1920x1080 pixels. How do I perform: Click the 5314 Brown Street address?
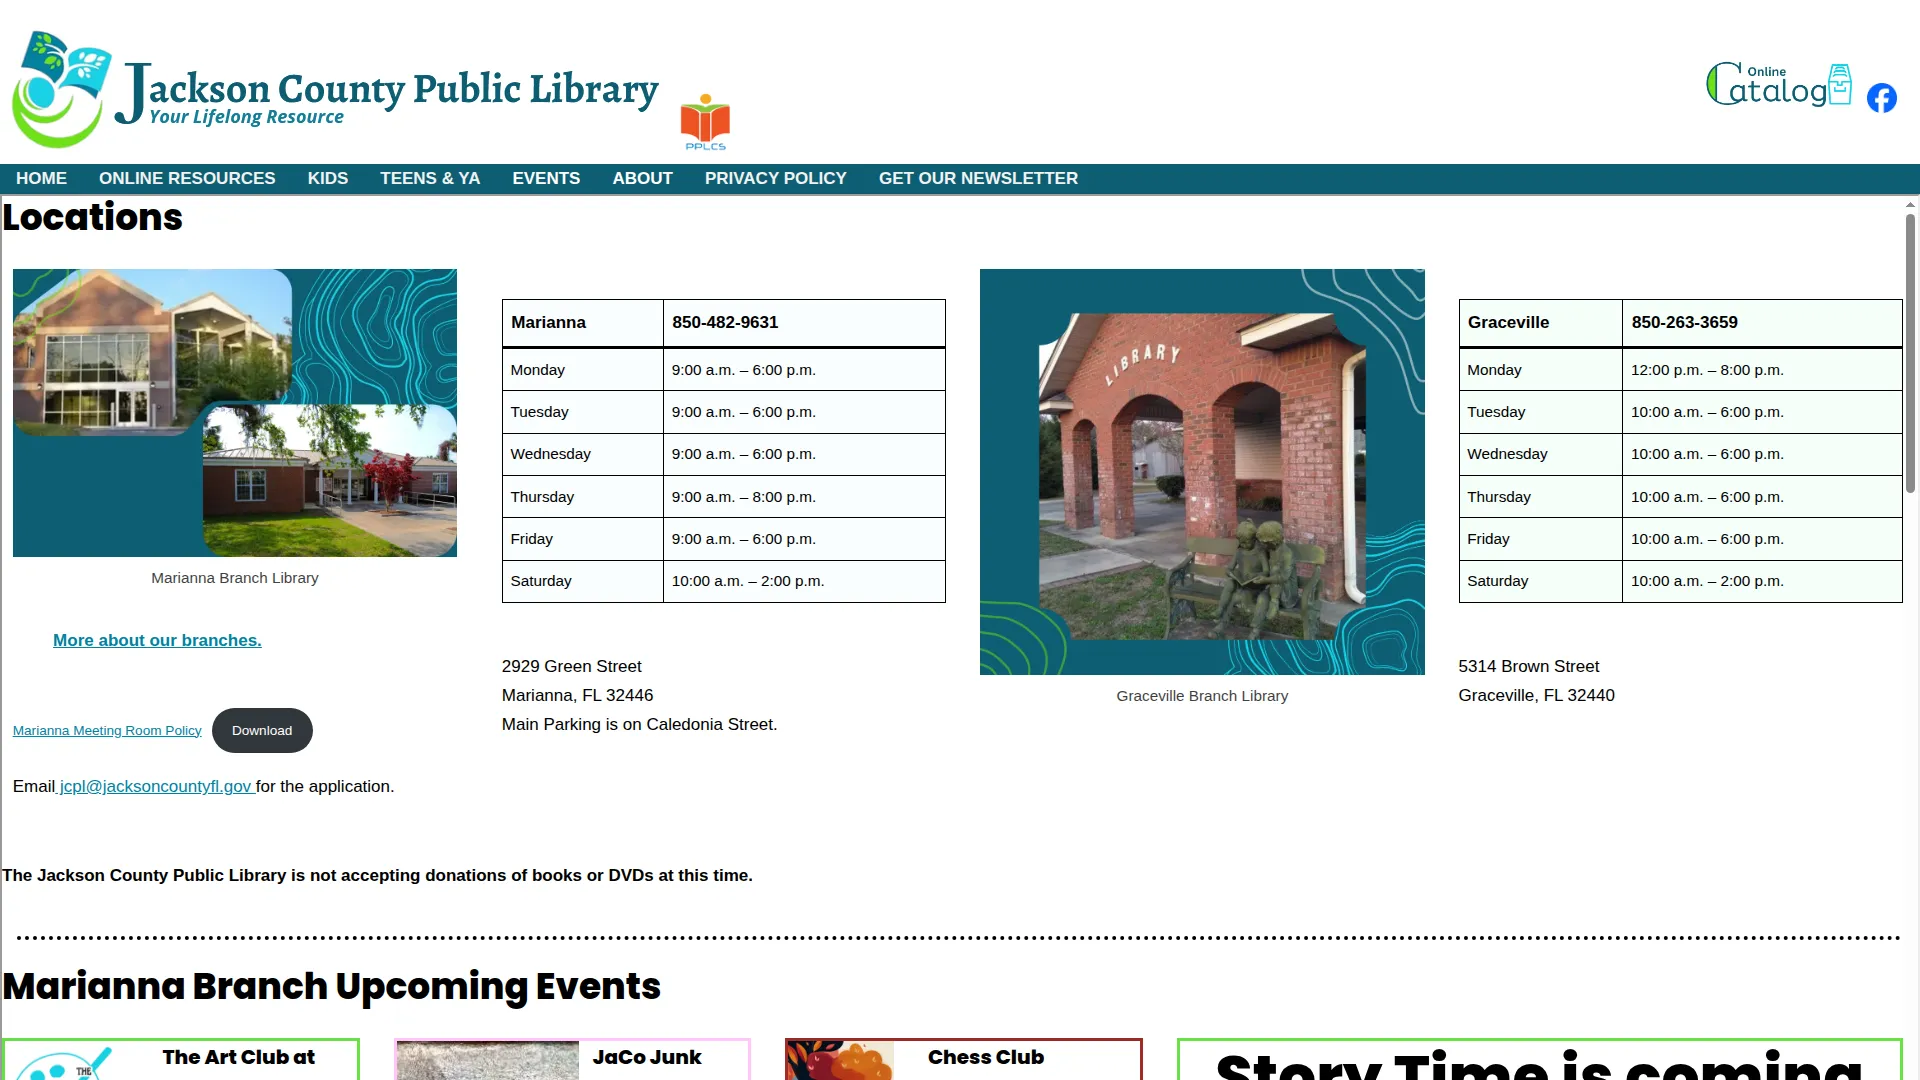[1529, 666]
